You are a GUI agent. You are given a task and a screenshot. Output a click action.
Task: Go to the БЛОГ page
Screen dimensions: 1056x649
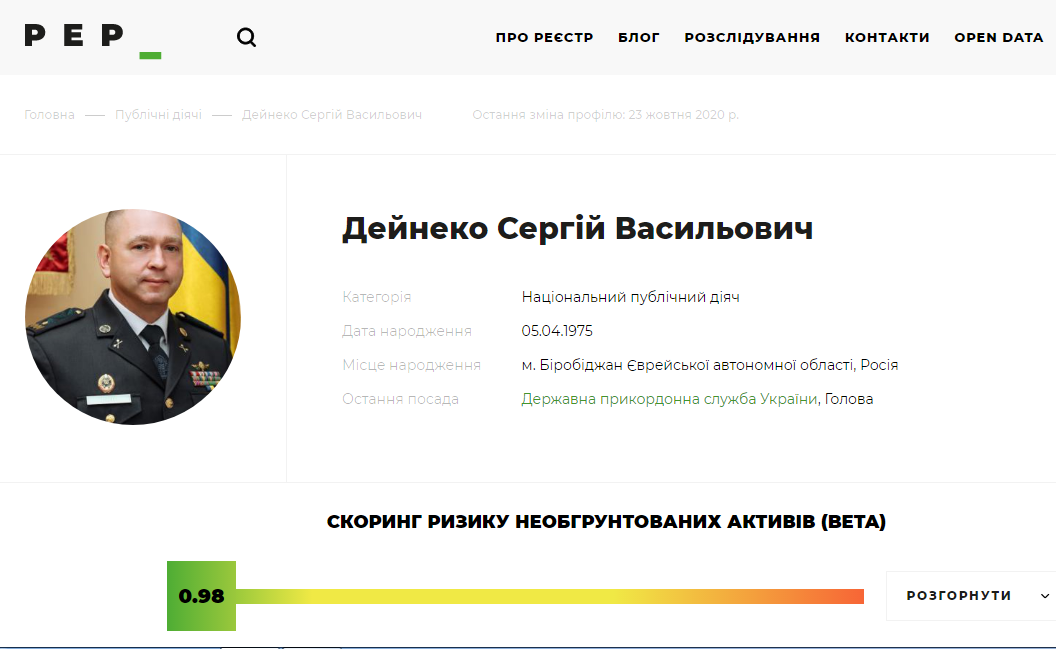coord(639,38)
